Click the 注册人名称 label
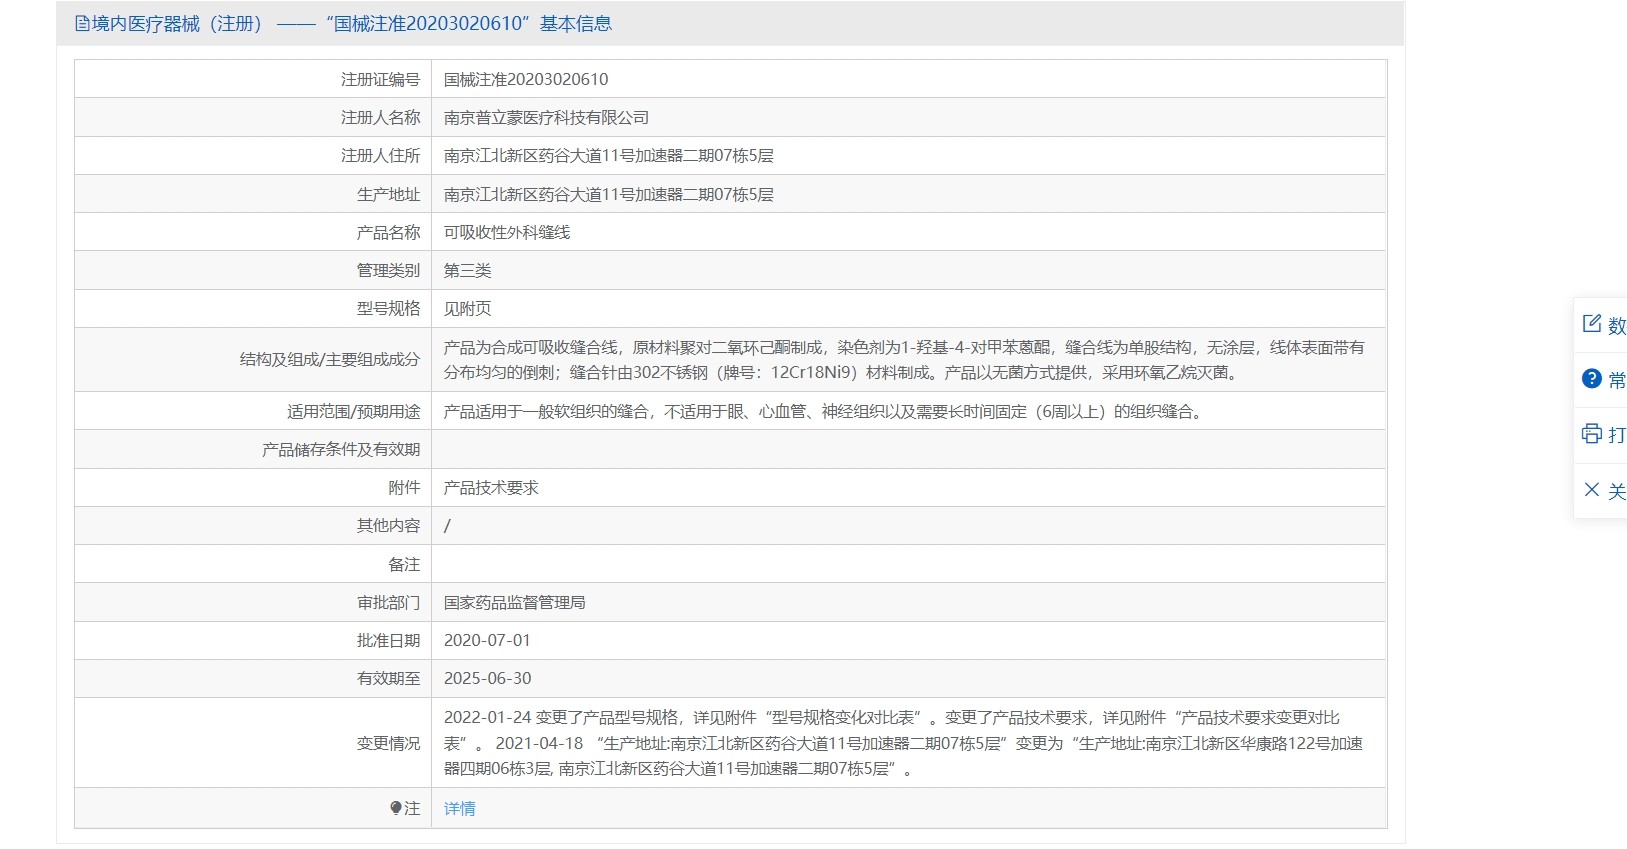Screen dimensions: 1627x849 click(x=380, y=117)
